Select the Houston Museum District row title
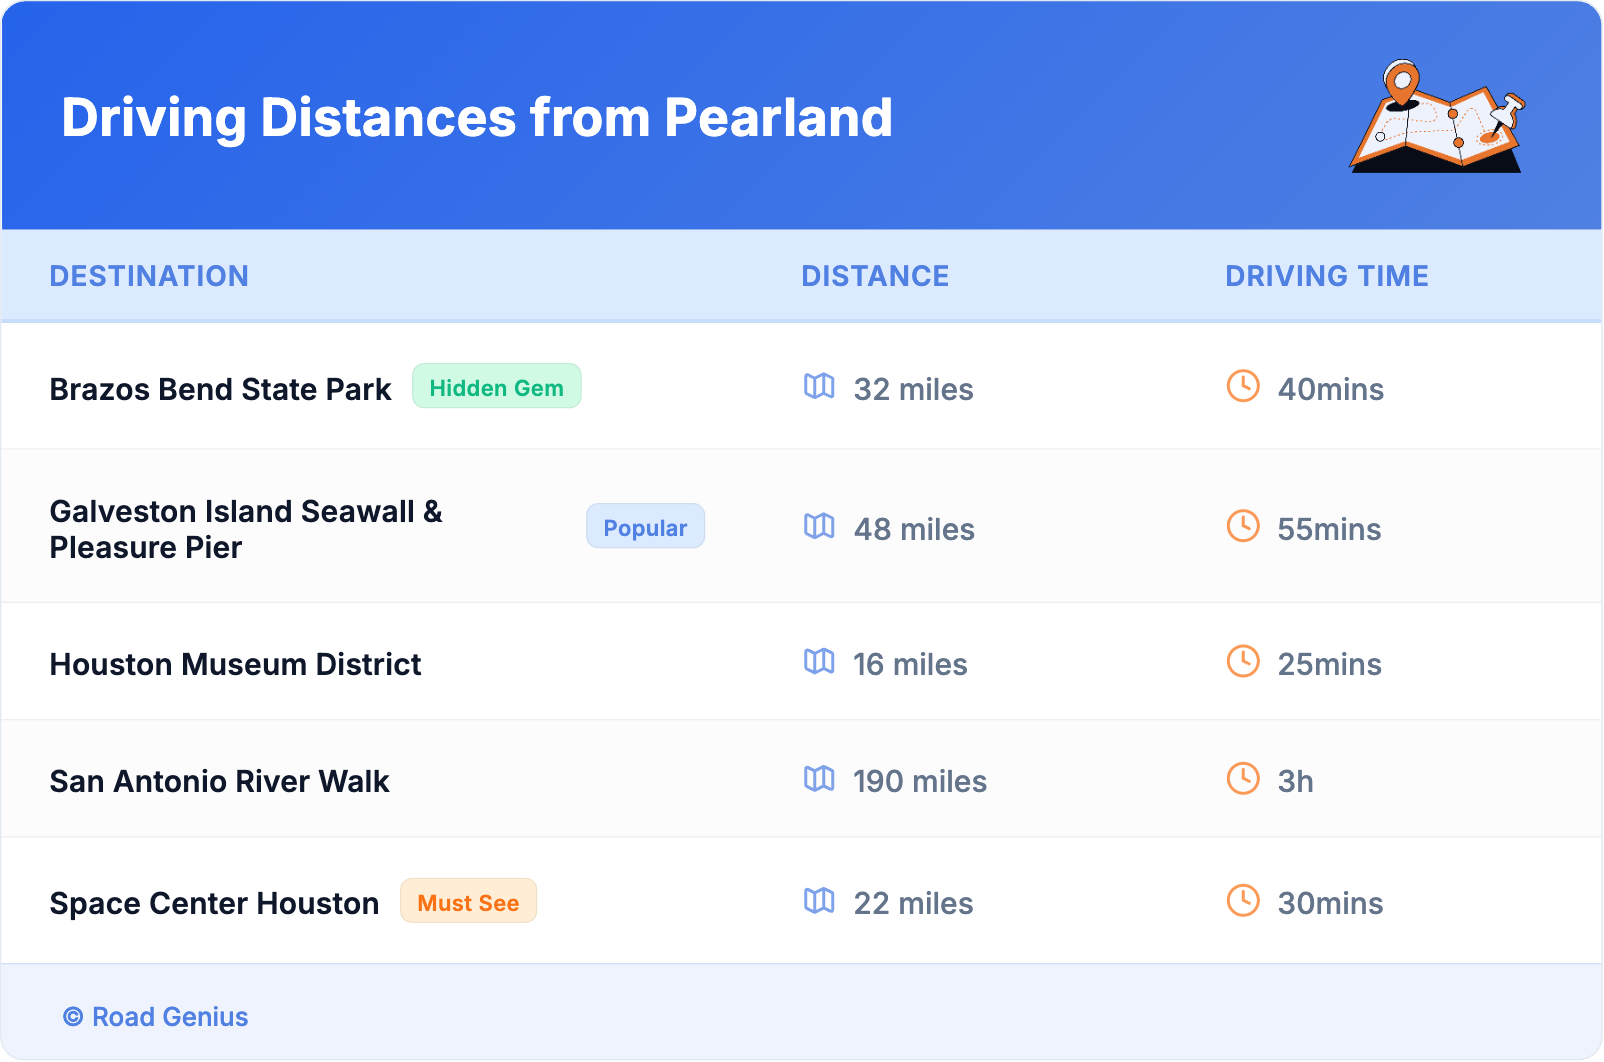This screenshot has height=1062, width=1604. tap(235, 664)
